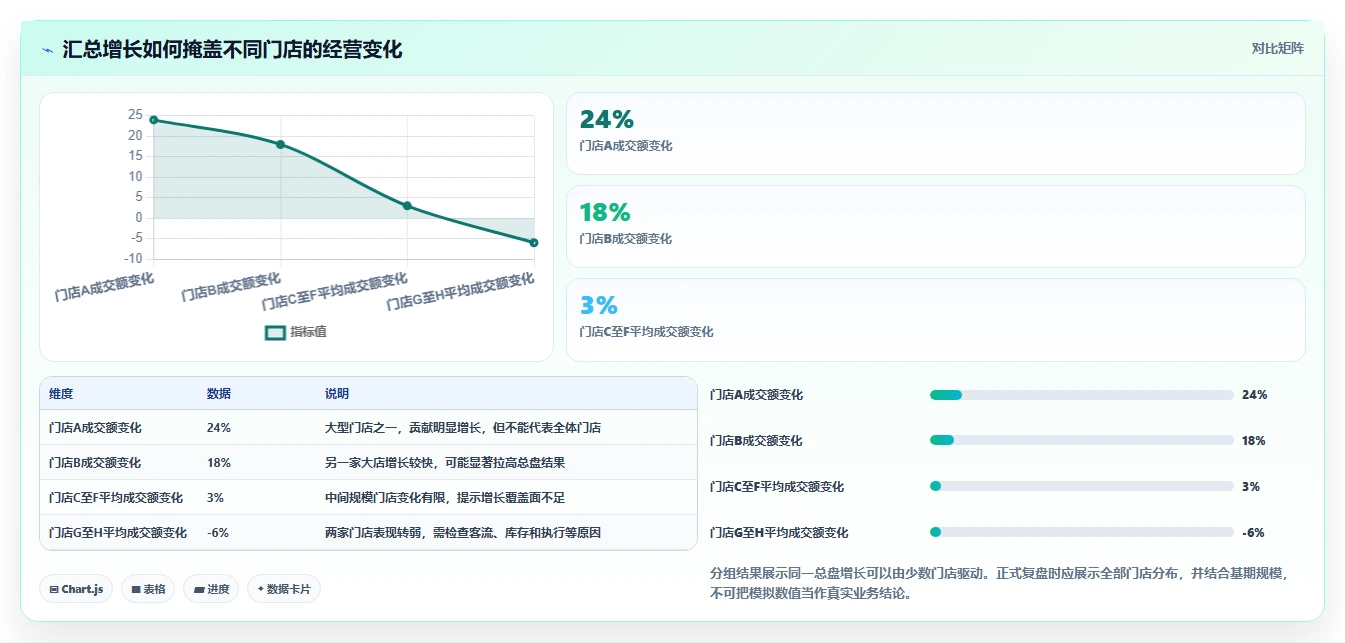
Task: Click the 24% value in the table
Action: tap(219, 428)
